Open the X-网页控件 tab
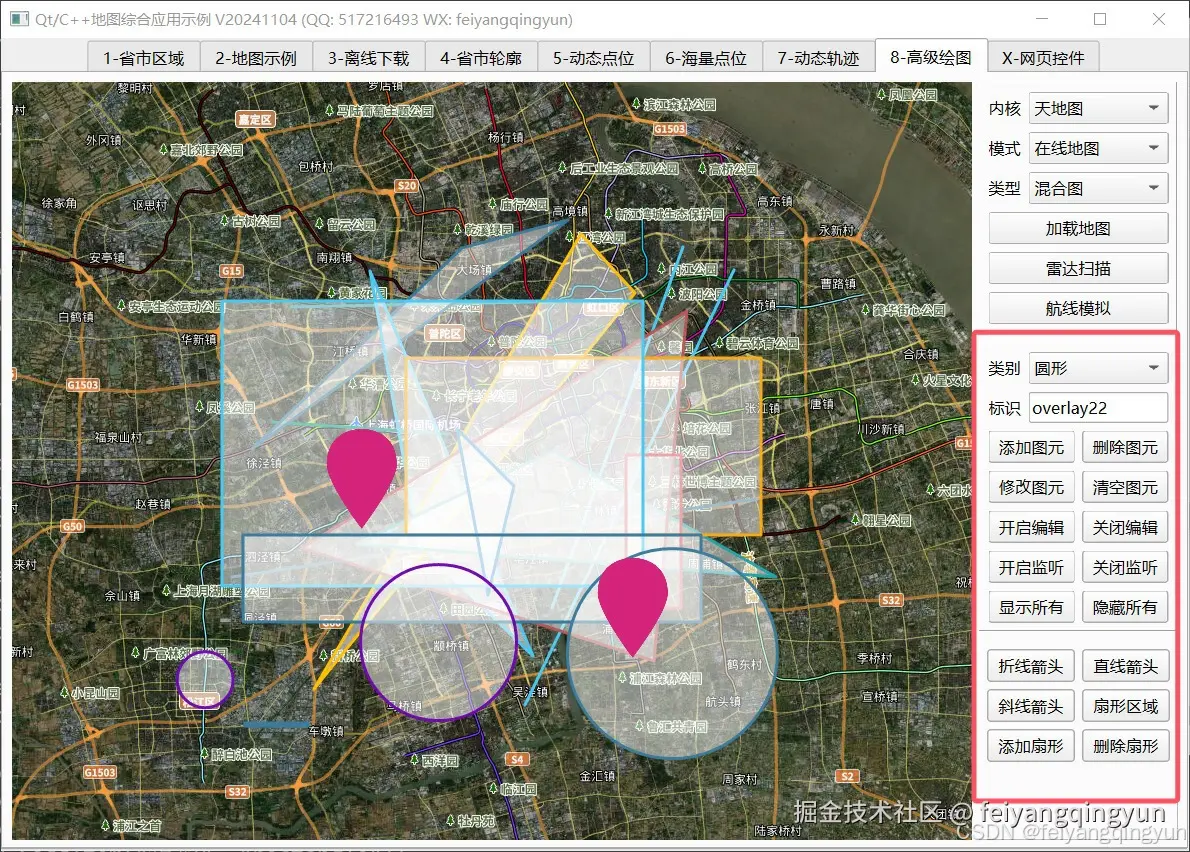This screenshot has height=852, width=1190. (x=1043, y=58)
